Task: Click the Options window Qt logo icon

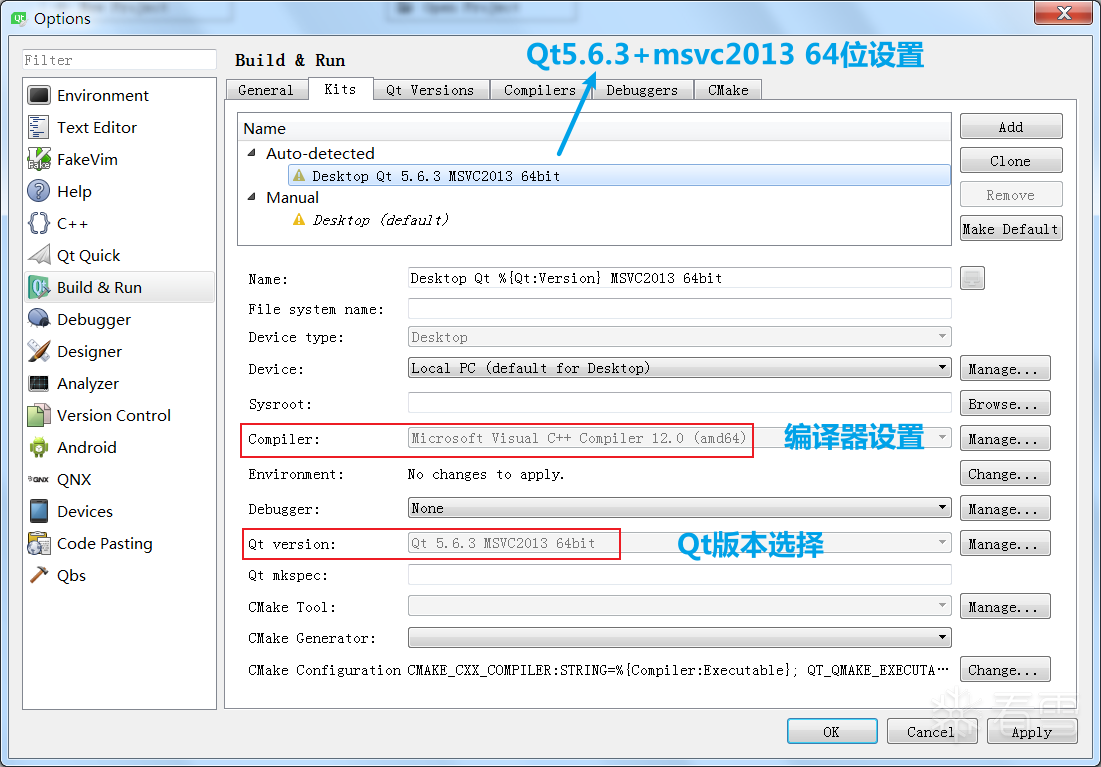Action: click(19, 18)
